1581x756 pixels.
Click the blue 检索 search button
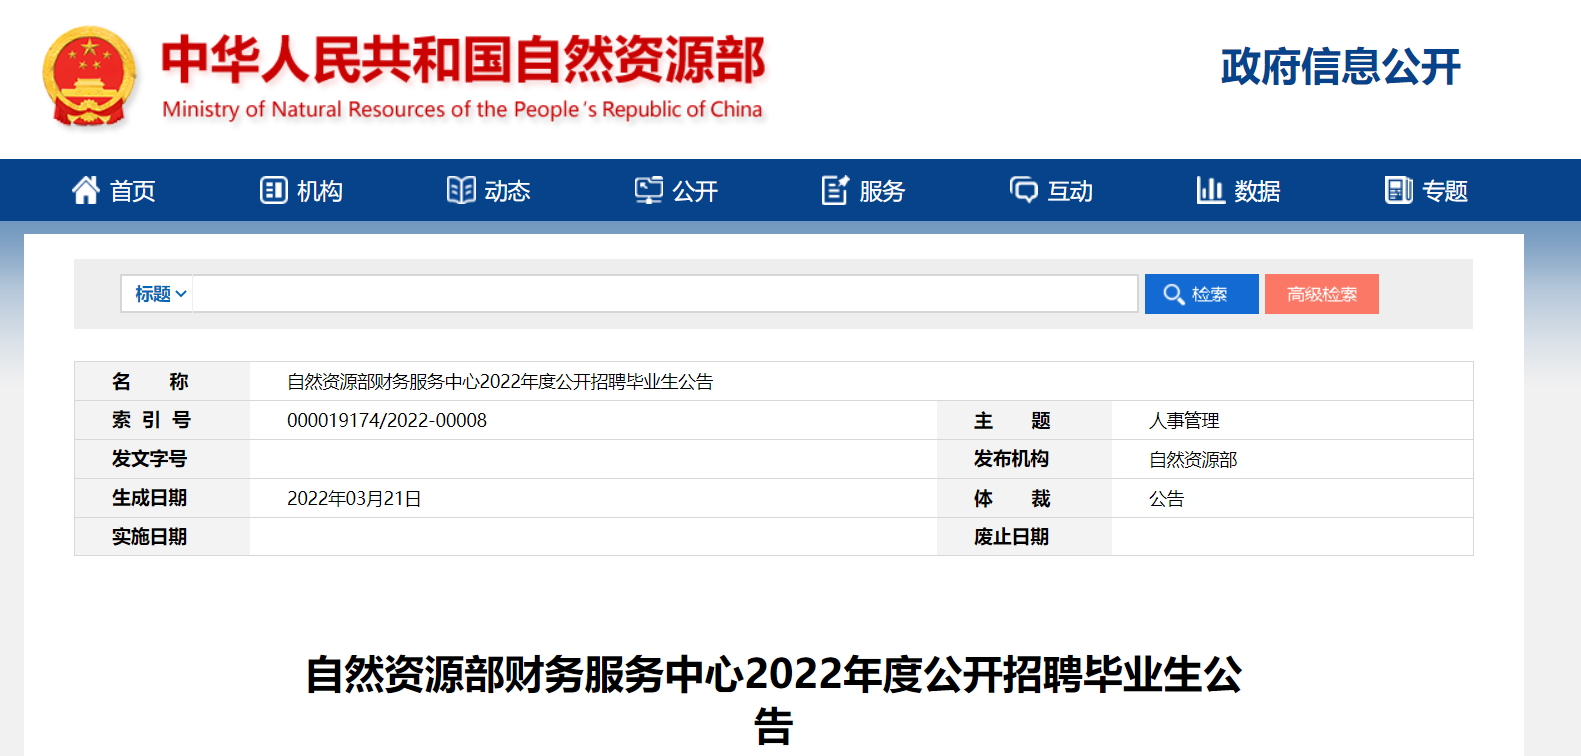click(1202, 294)
